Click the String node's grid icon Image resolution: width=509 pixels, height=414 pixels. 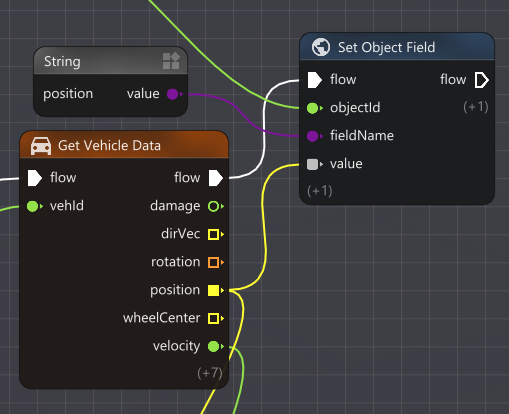(171, 61)
